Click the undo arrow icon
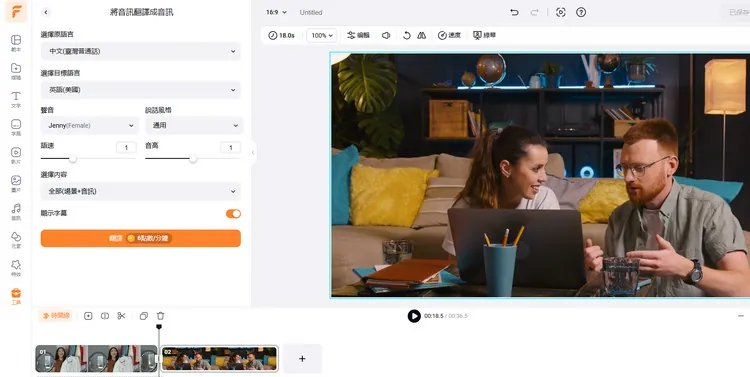This screenshot has height=377, width=750. click(514, 12)
